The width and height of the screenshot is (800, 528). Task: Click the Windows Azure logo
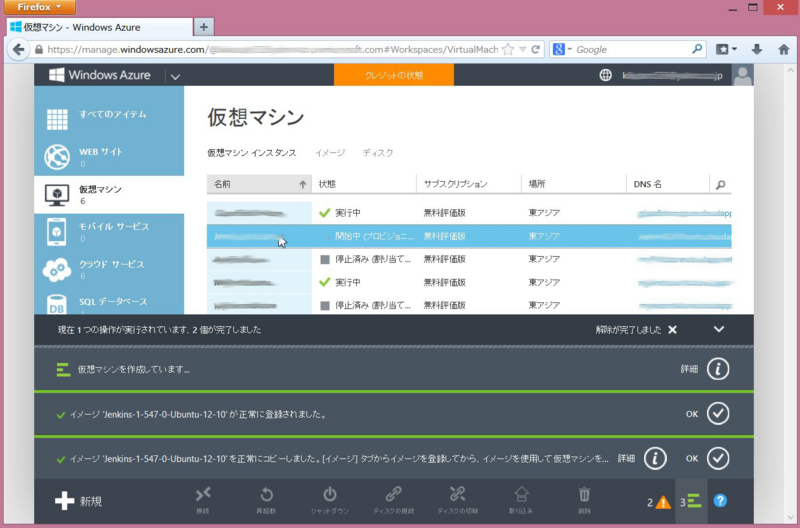coord(99,75)
